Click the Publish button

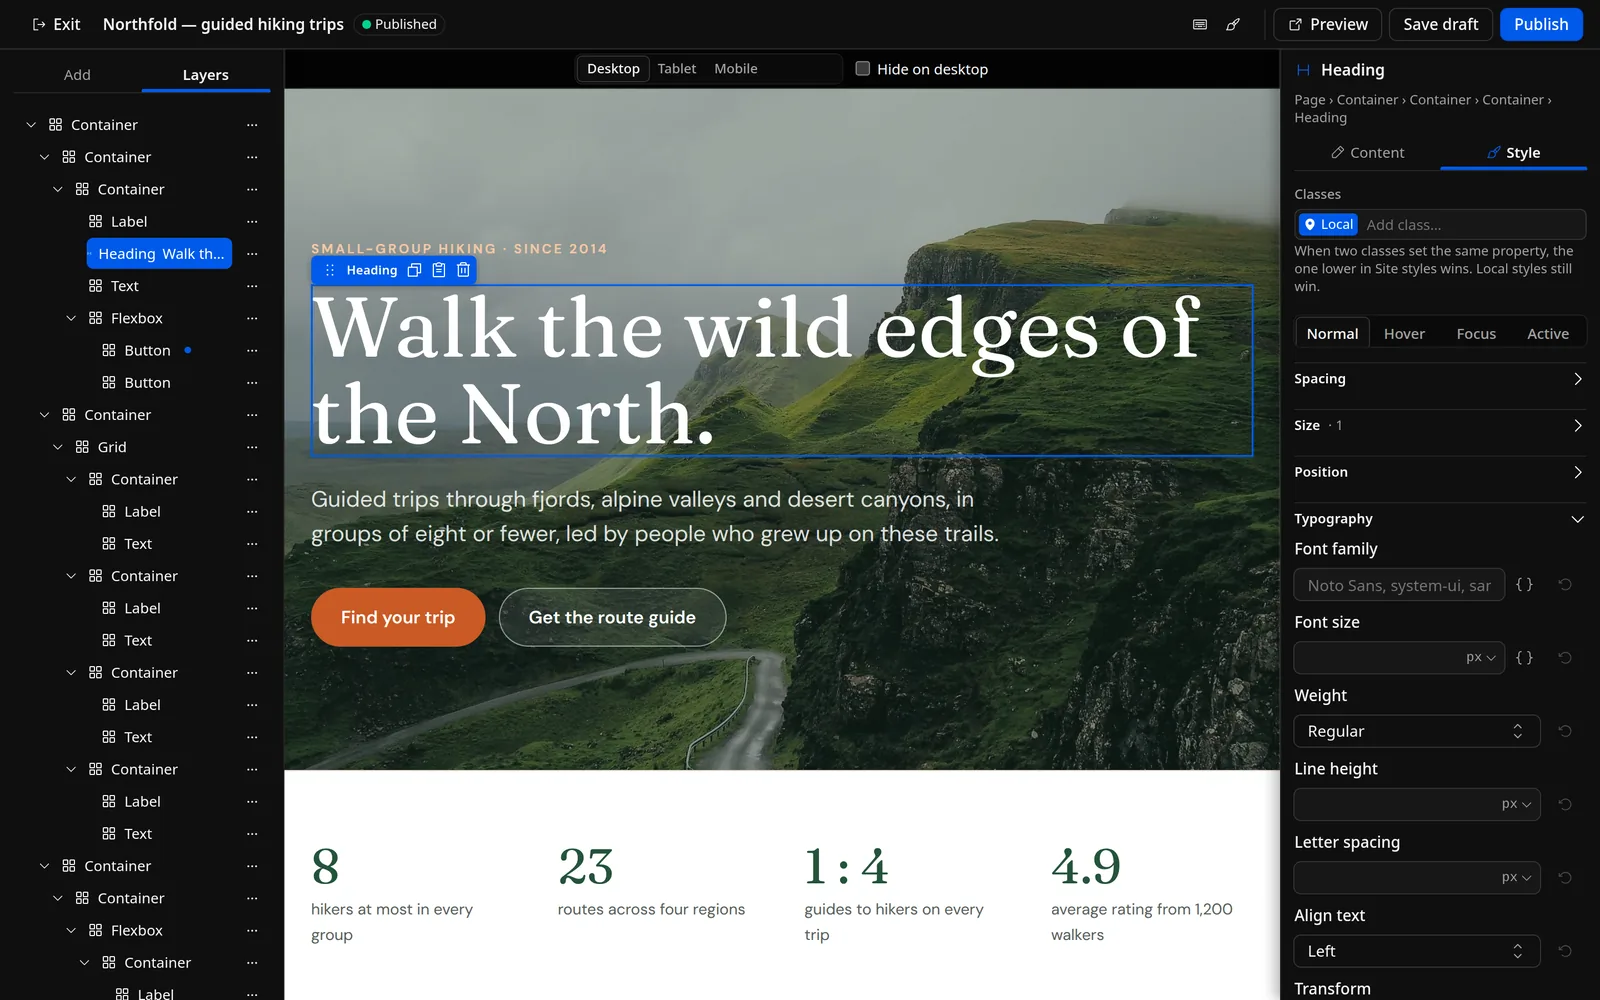point(1541,24)
